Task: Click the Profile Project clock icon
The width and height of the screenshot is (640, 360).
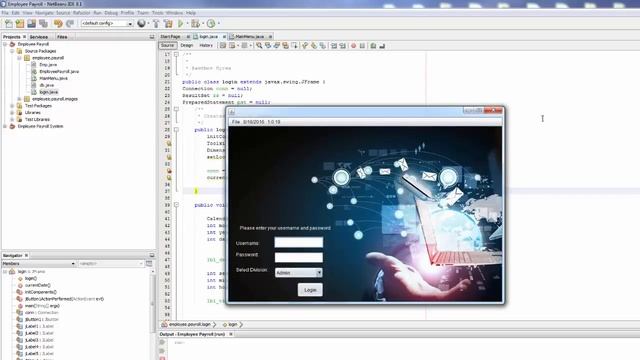Action: click(x=211, y=24)
